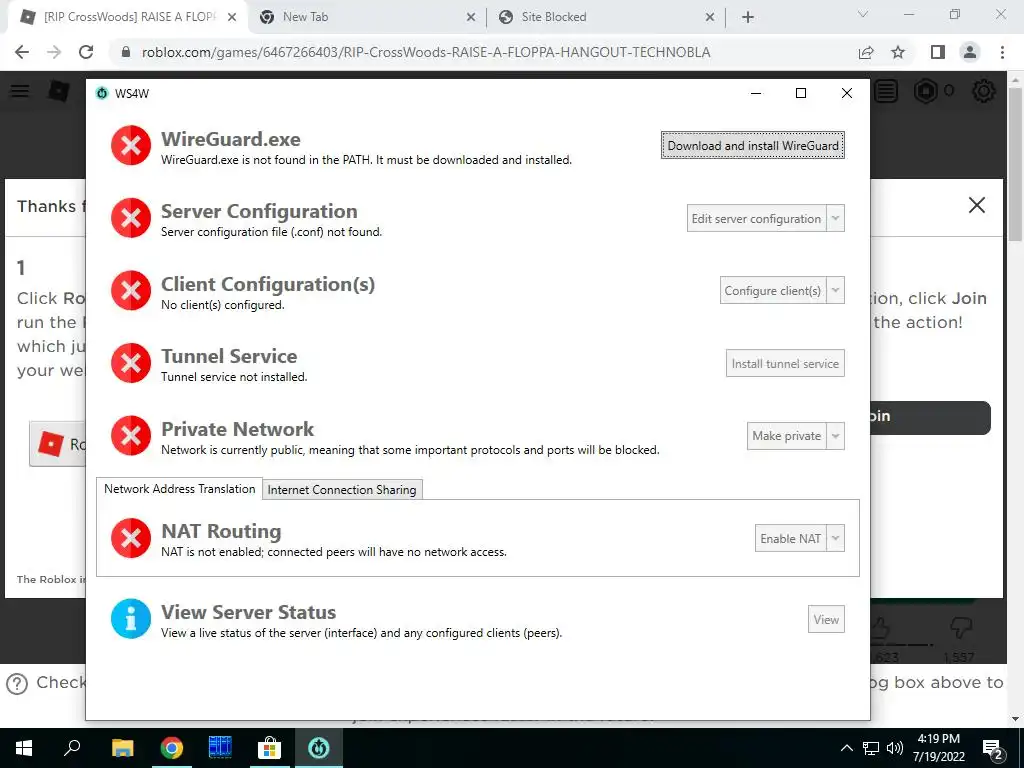
Task: Click the WireGuard.exe red error status icon
Action: pyautogui.click(x=131, y=145)
